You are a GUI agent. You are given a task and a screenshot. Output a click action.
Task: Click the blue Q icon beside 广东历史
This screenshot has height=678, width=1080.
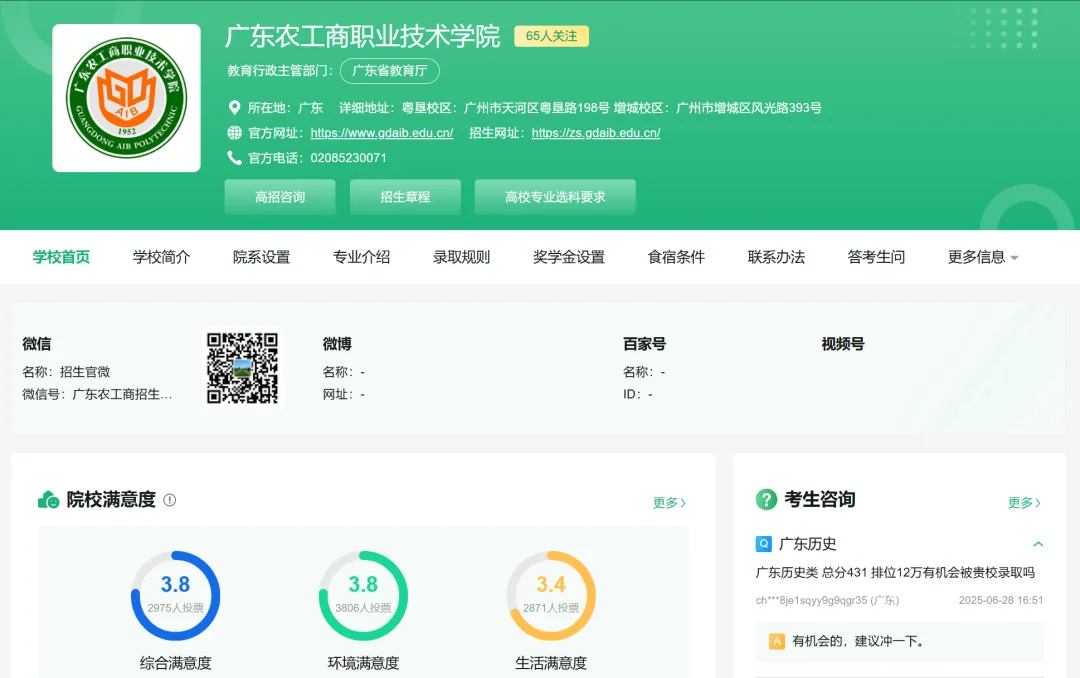point(763,544)
